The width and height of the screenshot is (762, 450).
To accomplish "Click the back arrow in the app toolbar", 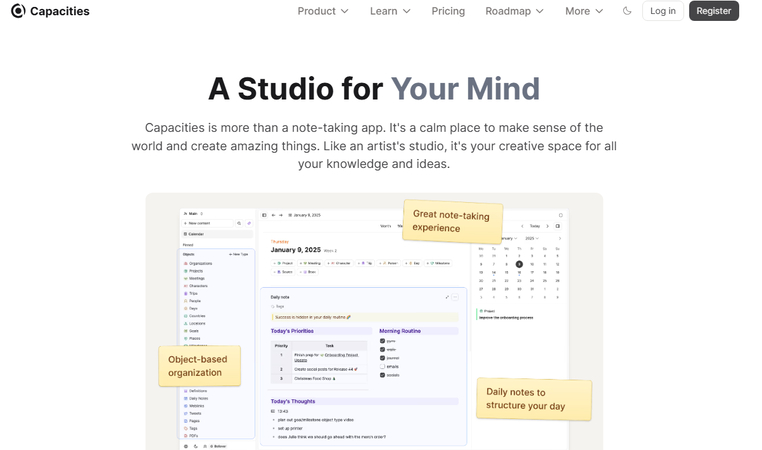I will (273, 215).
